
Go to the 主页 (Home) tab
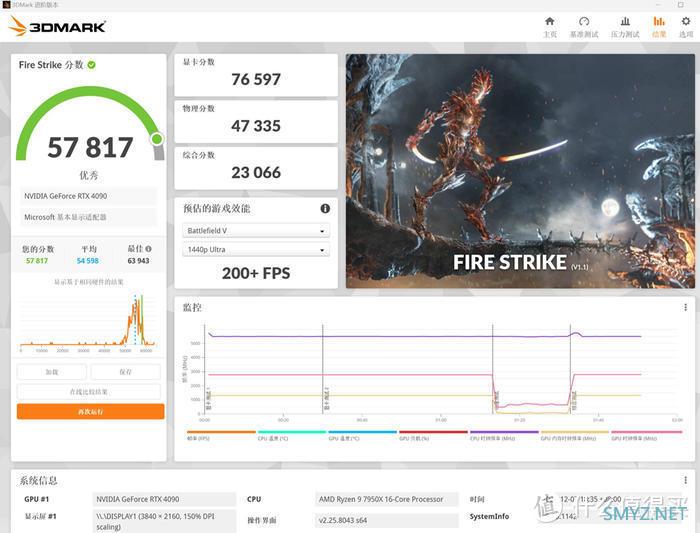tap(549, 26)
